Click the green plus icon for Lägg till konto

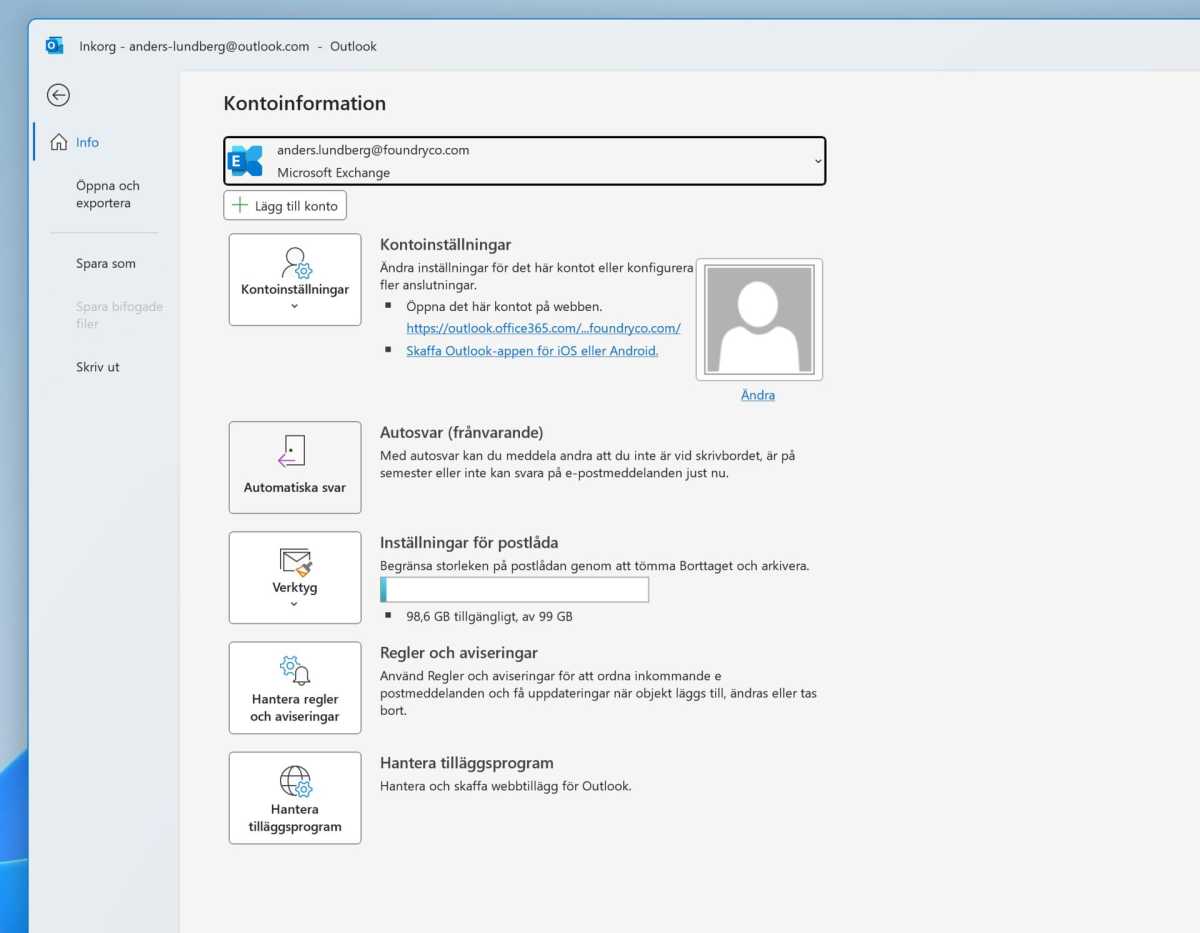[239, 206]
